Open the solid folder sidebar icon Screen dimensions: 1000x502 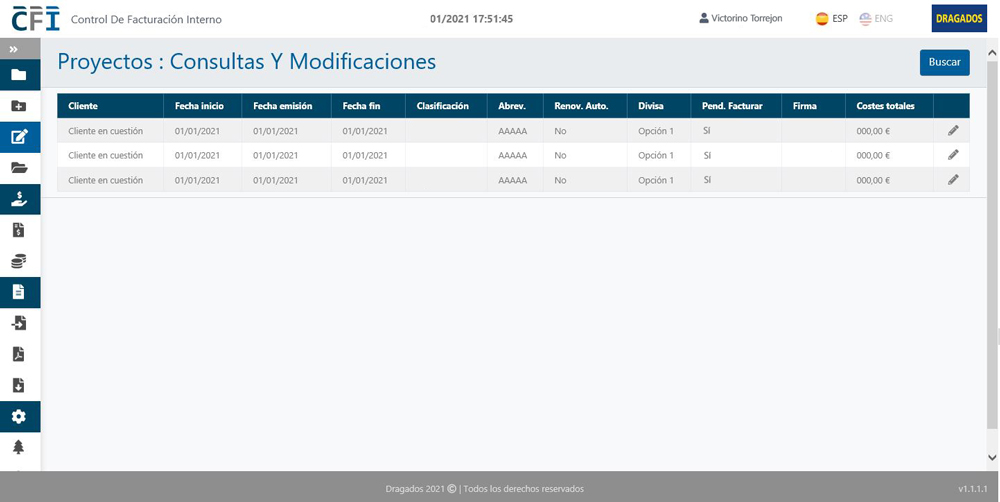coord(18,75)
